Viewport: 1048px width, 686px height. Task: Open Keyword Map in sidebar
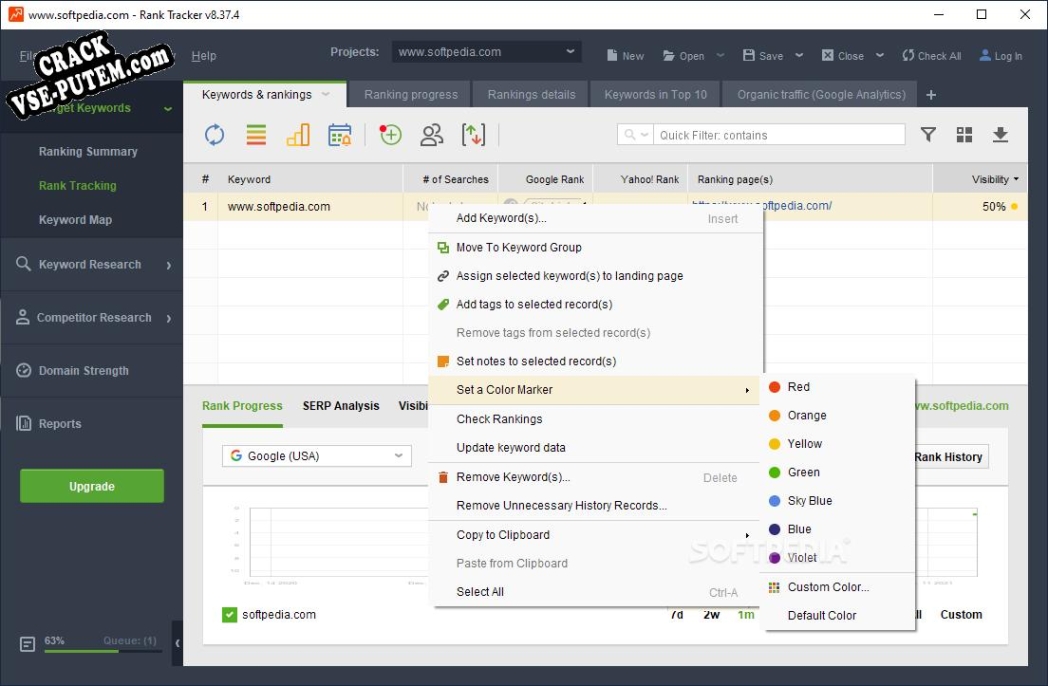(76, 219)
